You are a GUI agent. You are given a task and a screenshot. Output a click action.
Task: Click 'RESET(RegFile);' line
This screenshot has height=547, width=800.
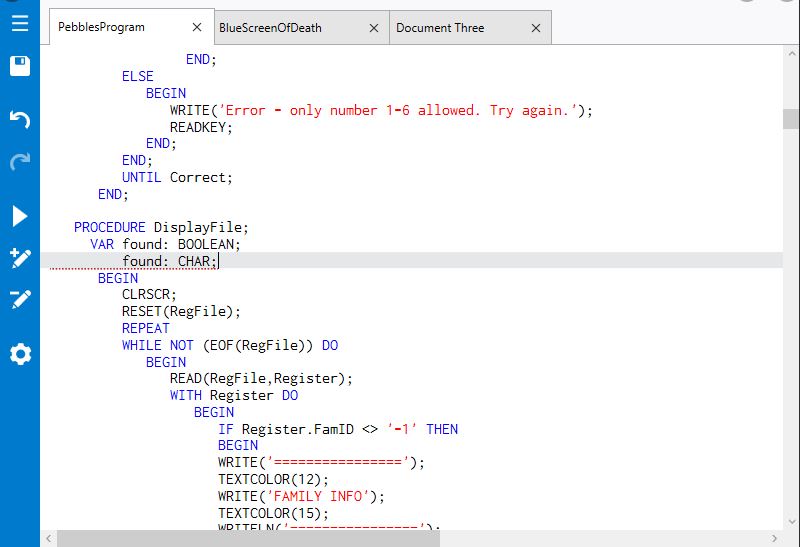[x=181, y=311]
